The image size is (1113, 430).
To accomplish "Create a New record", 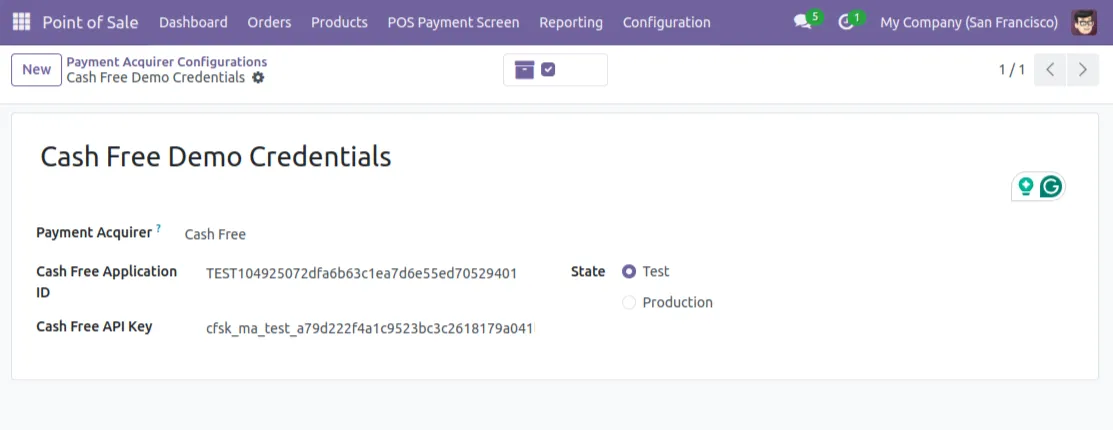I will click(x=36, y=70).
